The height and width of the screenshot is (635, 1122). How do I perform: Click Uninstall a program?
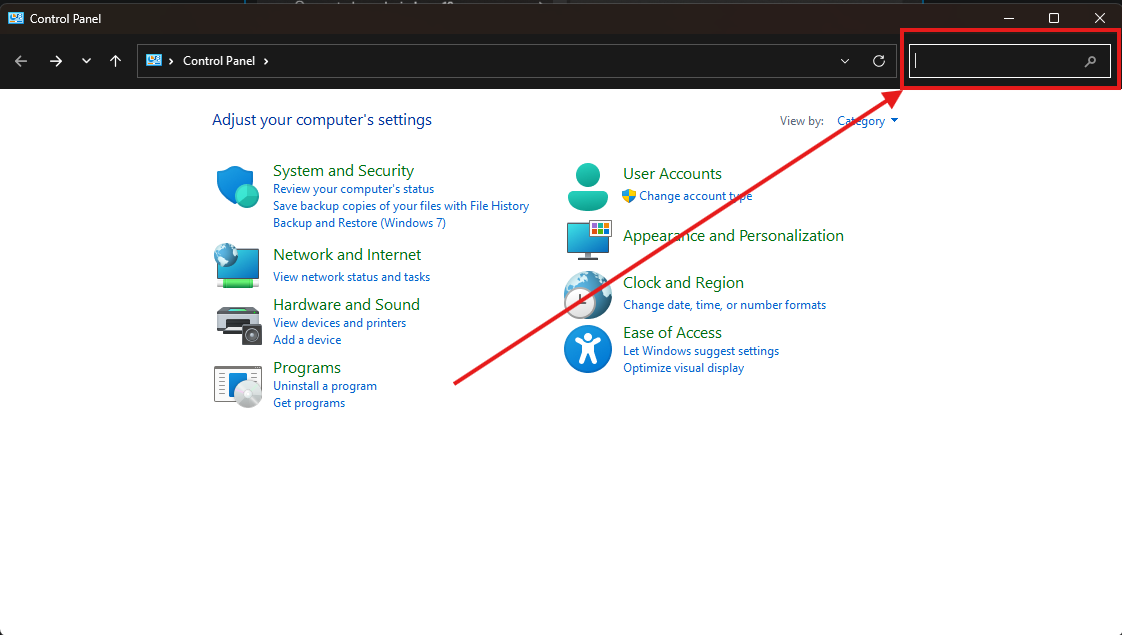click(325, 386)
